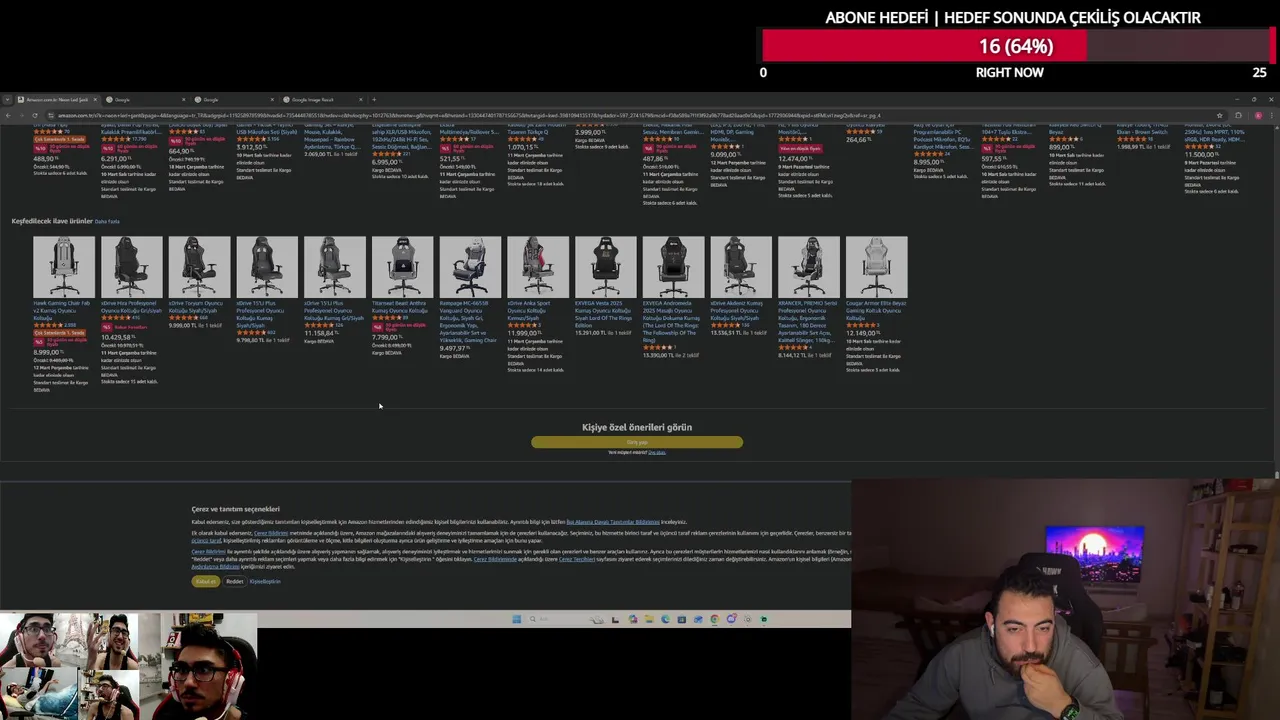Click 'Daha fazla' next to Keşfedilecek ilave ürünler
The height and width of the screenshot is (720, 1280).
(x=107, y=221)
